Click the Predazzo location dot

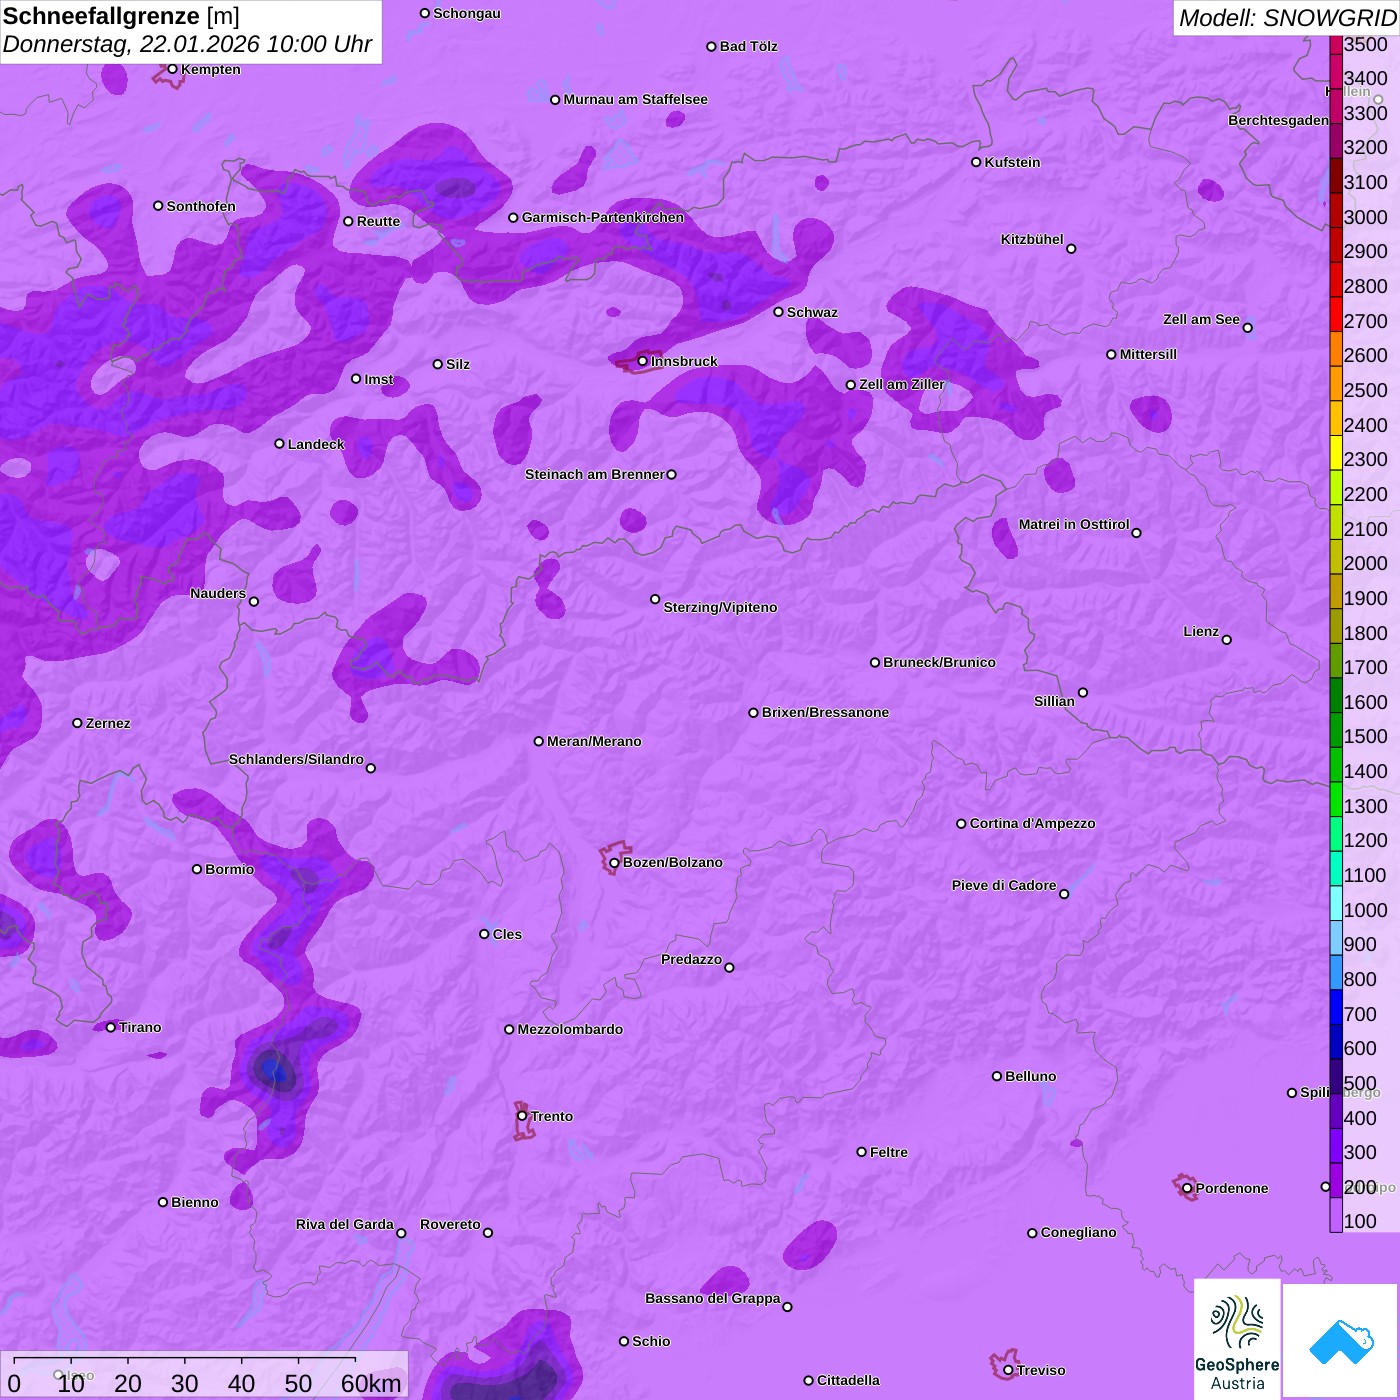729,967
